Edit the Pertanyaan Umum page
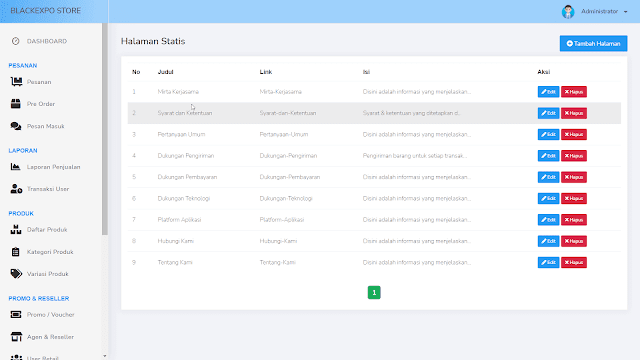Screen dimensions: 640x360 pyautogui.click(x=548, y=134)
